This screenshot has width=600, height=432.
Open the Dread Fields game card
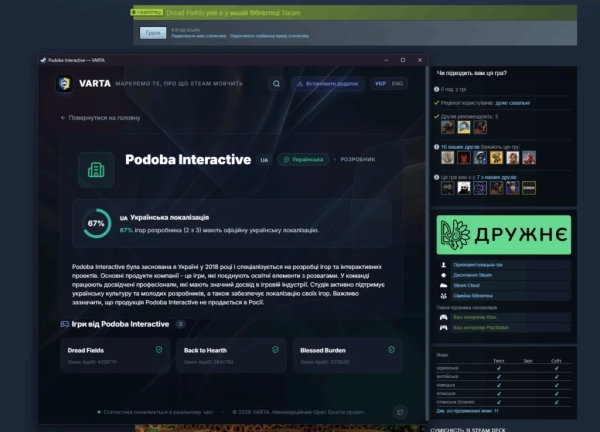point(115,355)
